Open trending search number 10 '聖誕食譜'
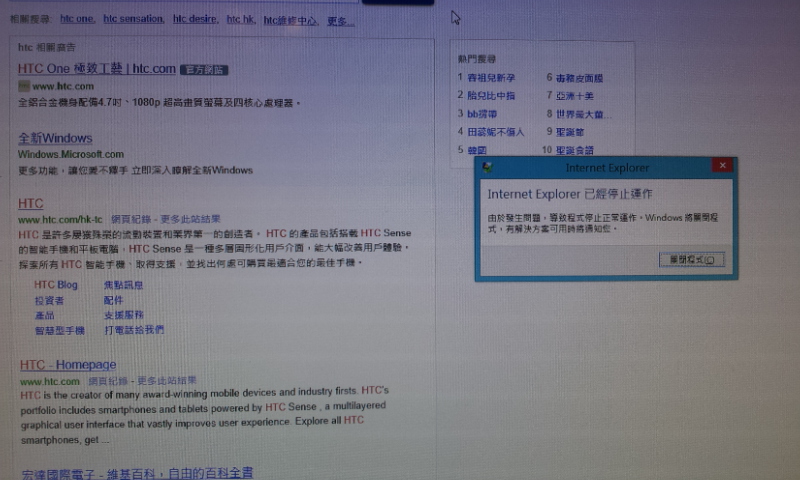The height and width of the screenshot is (480, 800). pyautogui.click(x=574, y=150)
